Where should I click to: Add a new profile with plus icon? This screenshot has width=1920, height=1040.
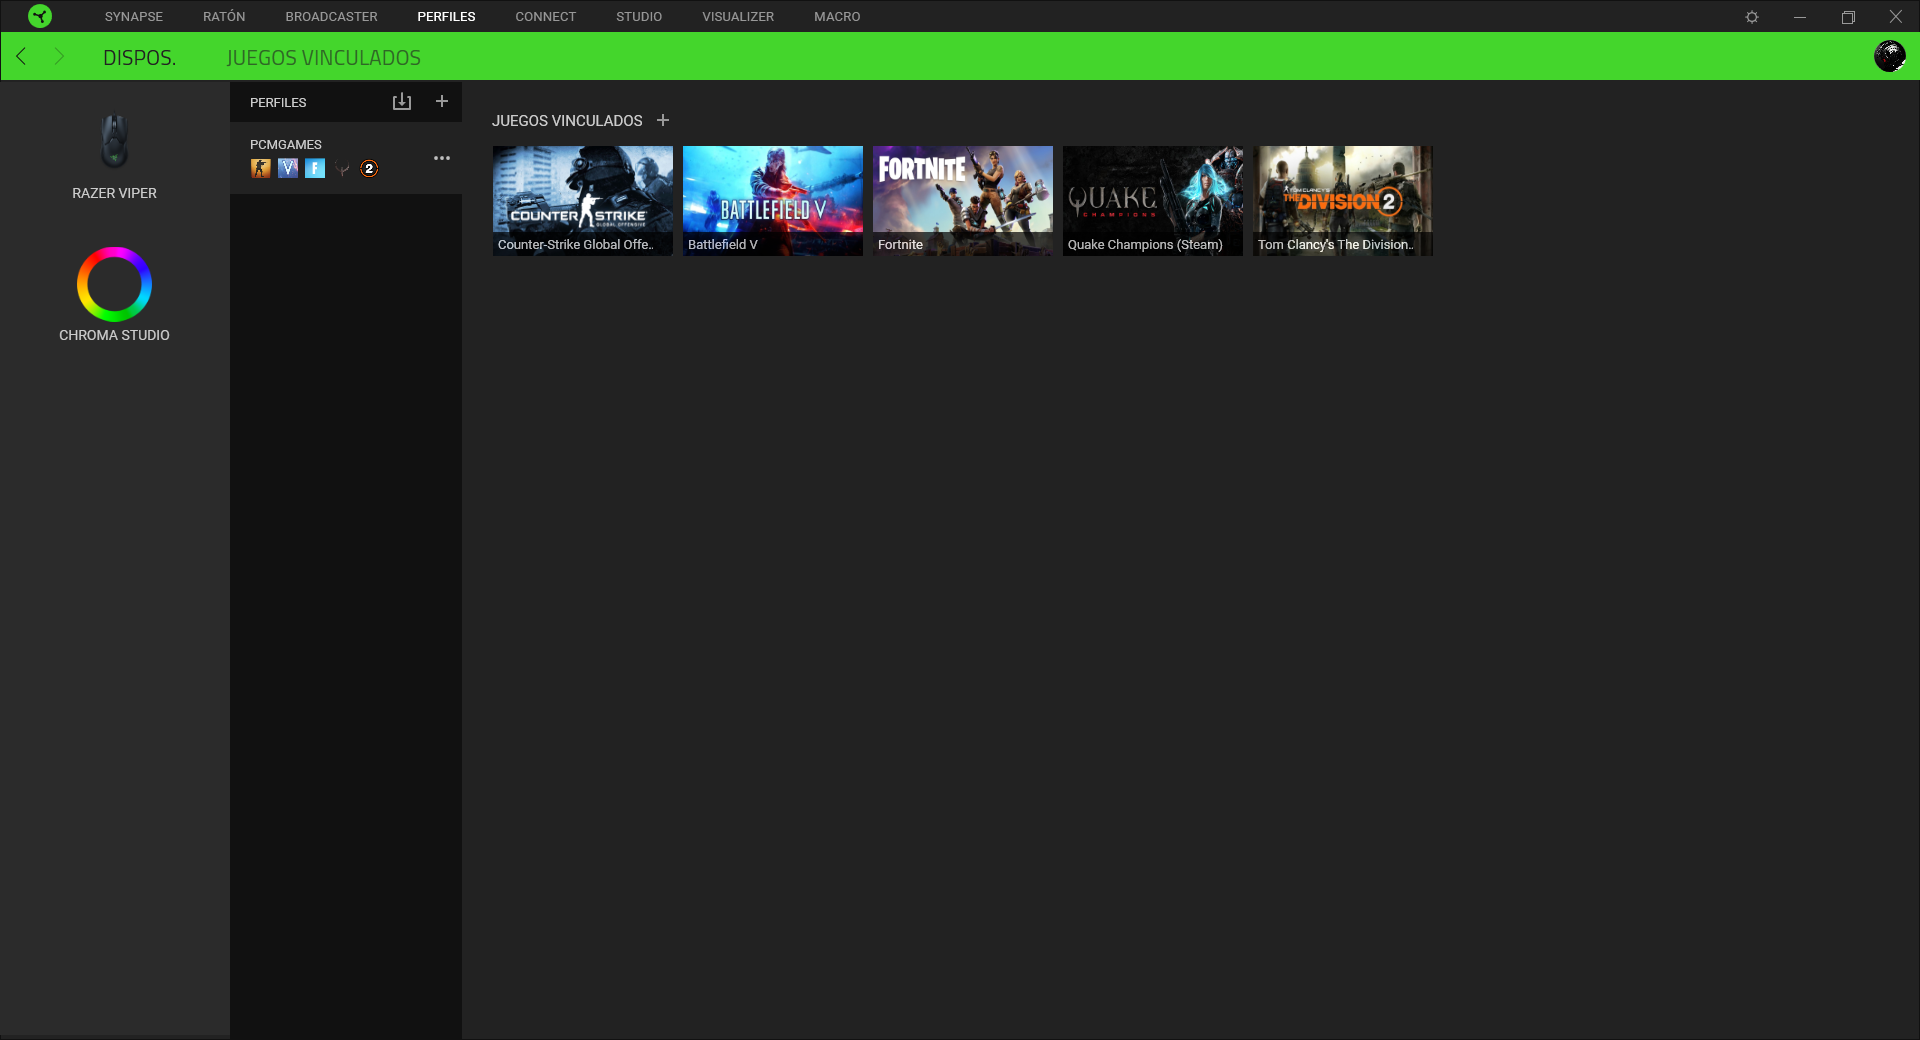click(442, 102)
